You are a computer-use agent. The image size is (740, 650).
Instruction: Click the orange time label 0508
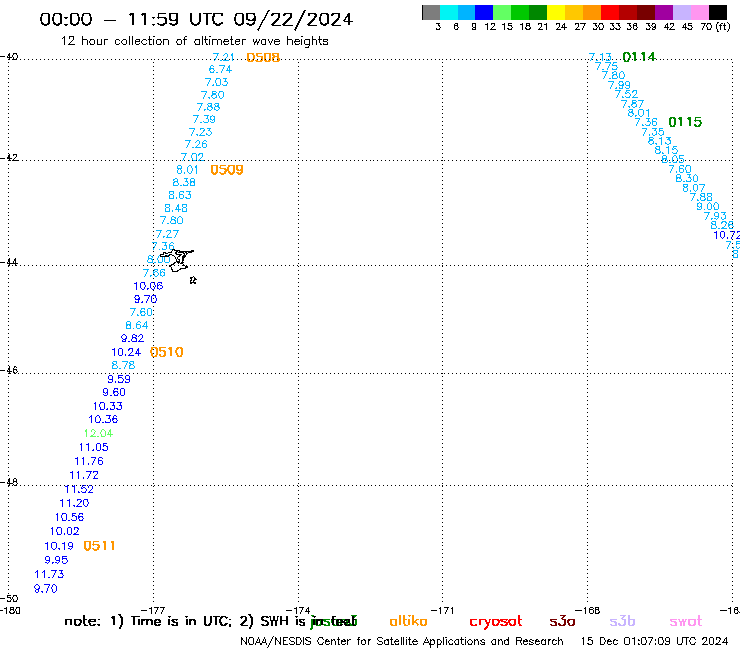(263, 58)
